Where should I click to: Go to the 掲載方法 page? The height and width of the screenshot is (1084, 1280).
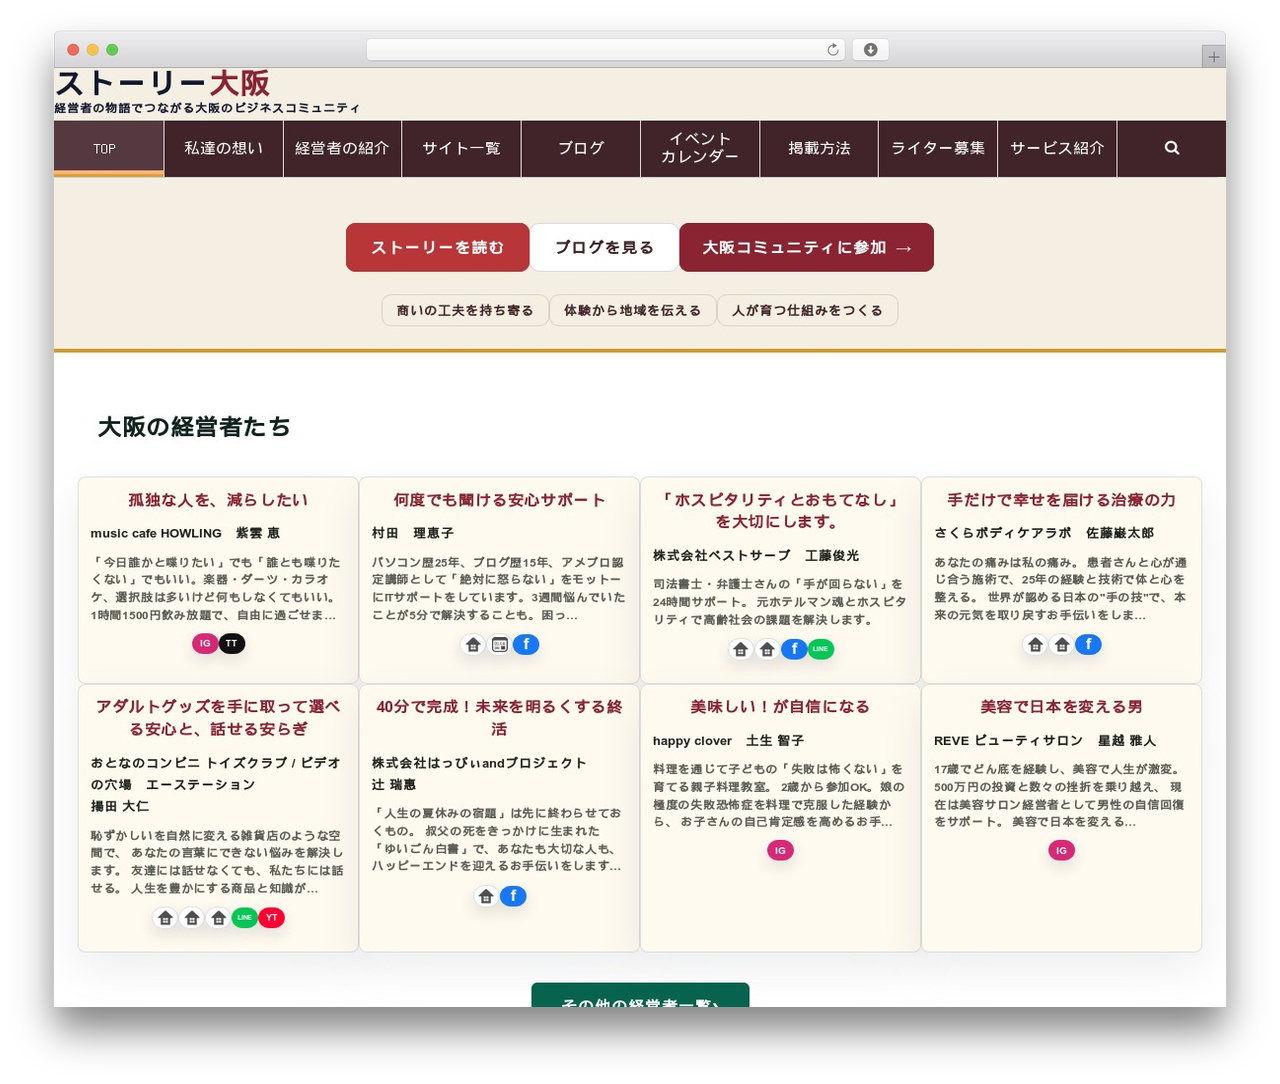(x=819, y=149)
